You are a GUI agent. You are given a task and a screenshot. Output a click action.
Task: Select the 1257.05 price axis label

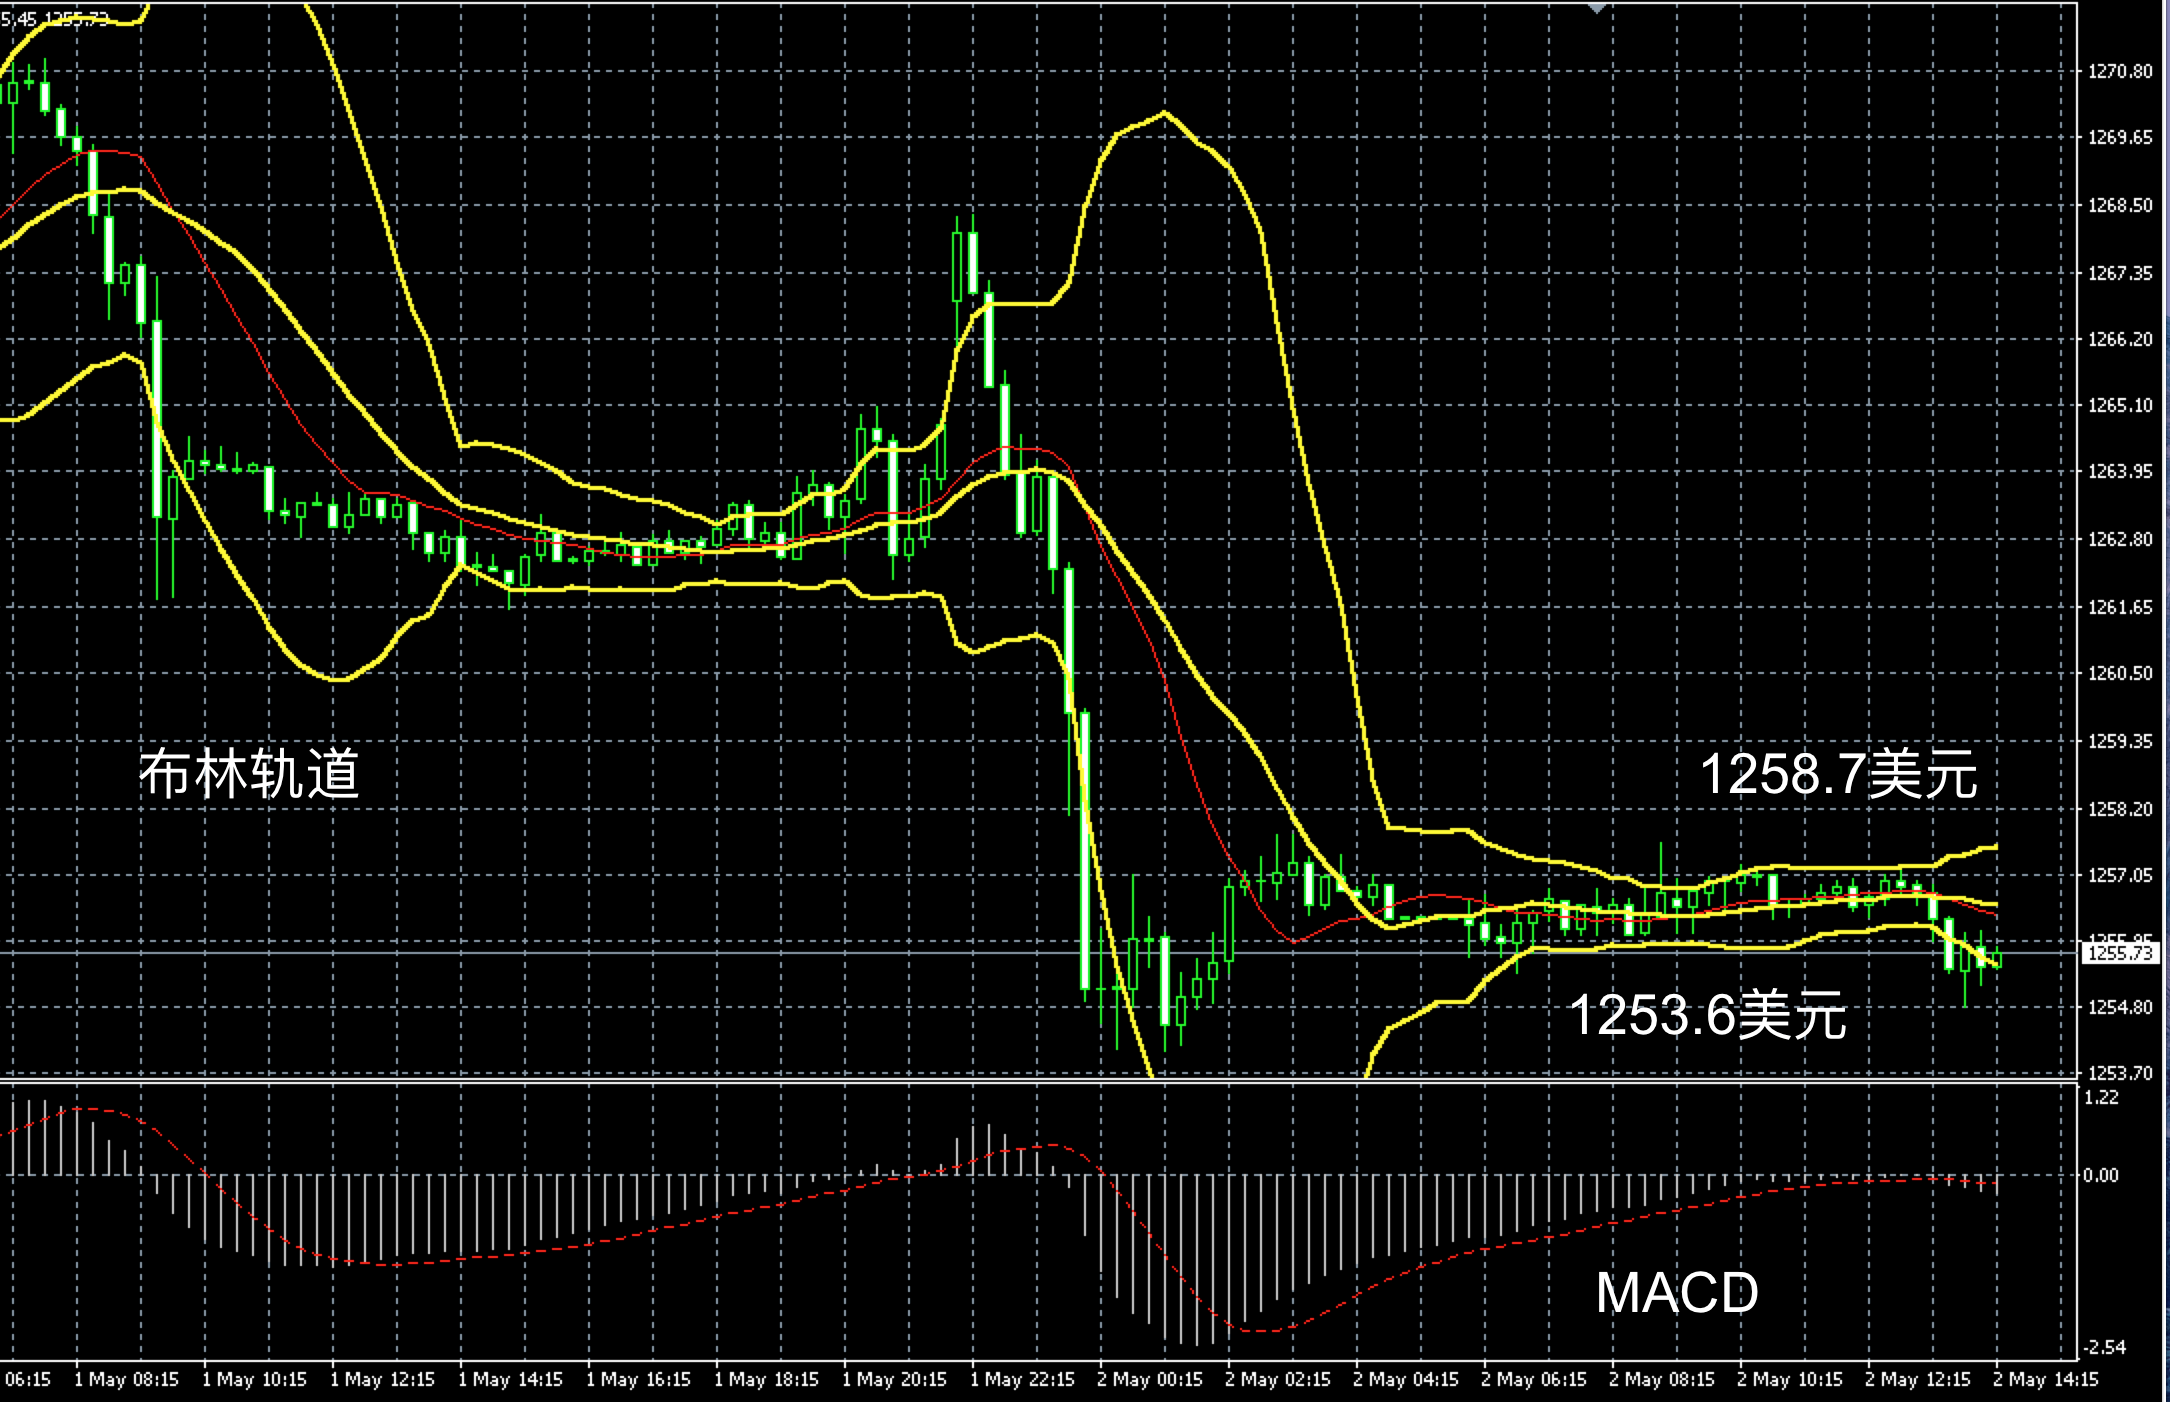[x=2120, y=875]
